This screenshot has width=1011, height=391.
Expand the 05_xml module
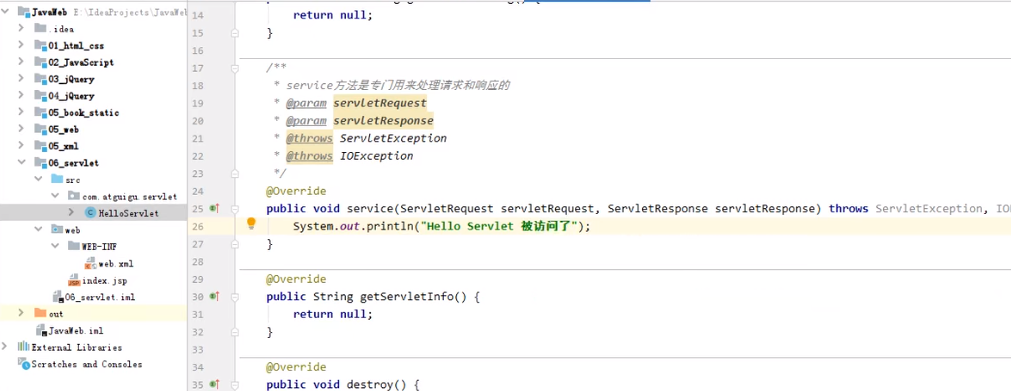click(21, 146)
